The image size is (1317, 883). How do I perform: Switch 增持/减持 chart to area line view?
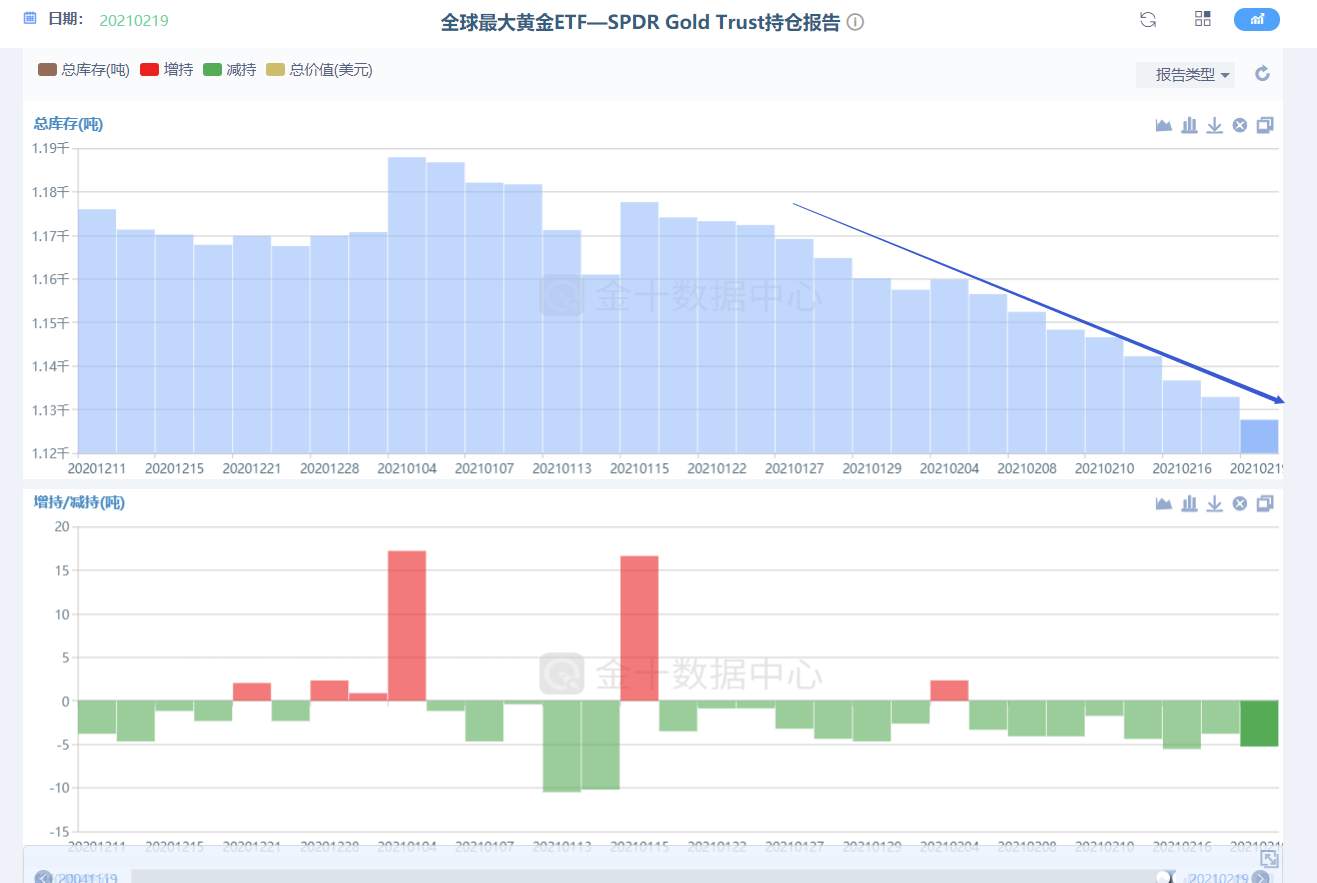click(1164, 503)
